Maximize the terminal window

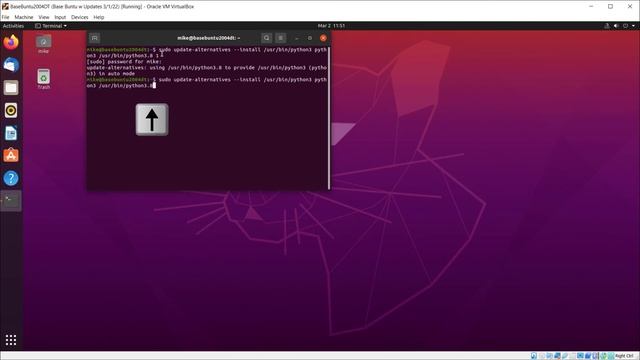310,38
